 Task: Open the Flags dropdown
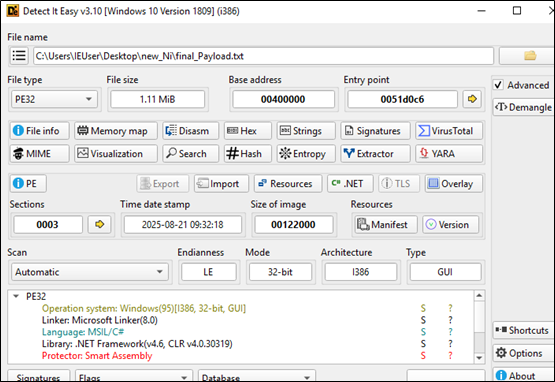tap(134, 377)
